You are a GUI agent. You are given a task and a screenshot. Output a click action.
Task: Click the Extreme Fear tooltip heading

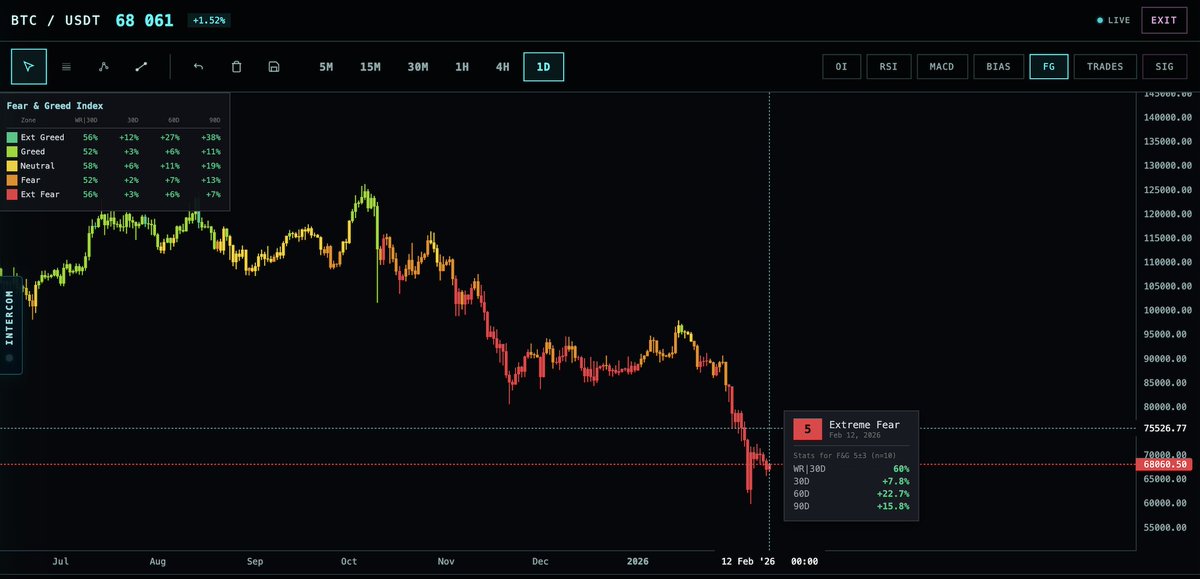coord(865,425)
